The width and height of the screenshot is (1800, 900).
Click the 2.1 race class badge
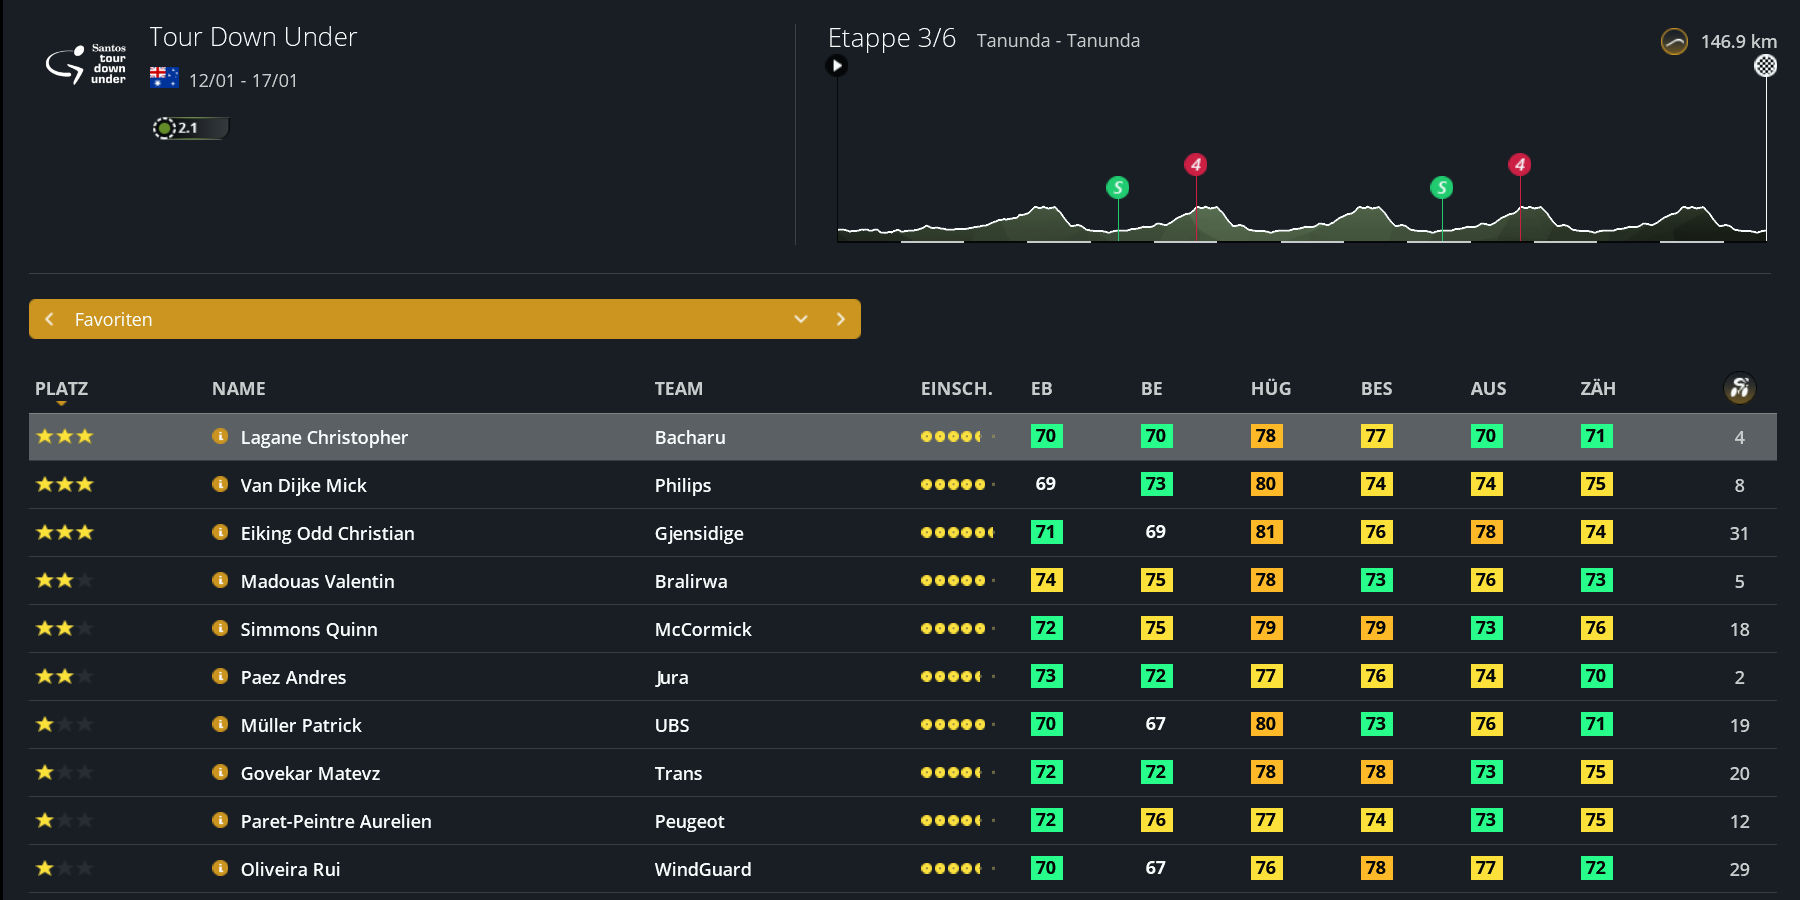click(x=190, y=128)
